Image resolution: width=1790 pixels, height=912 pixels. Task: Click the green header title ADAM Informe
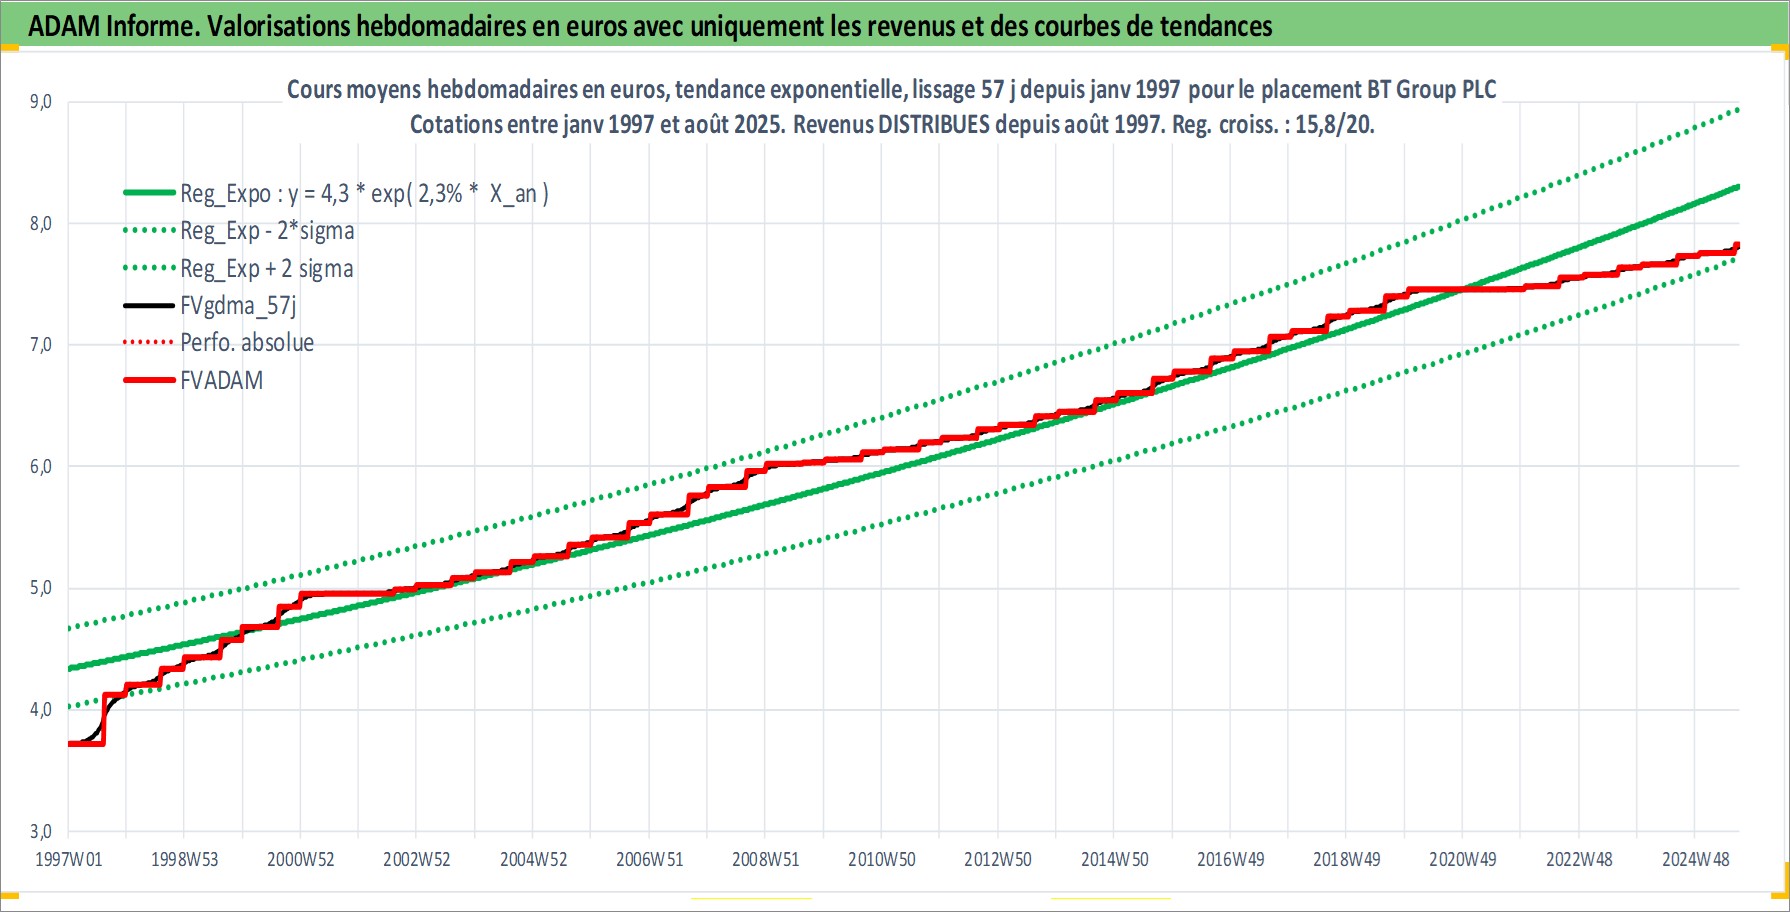coord(650,26)
